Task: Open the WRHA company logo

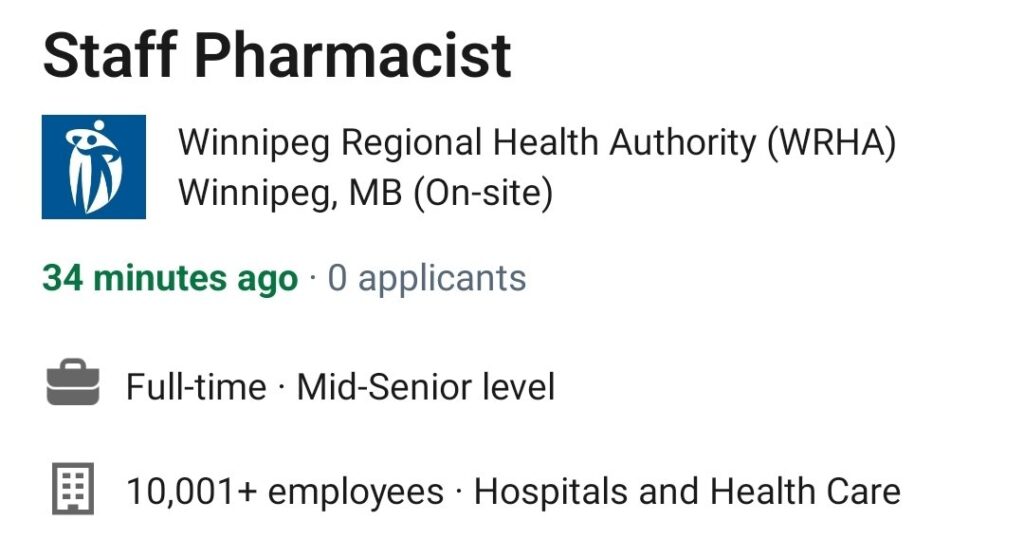Action: click(x=93, y=167)
